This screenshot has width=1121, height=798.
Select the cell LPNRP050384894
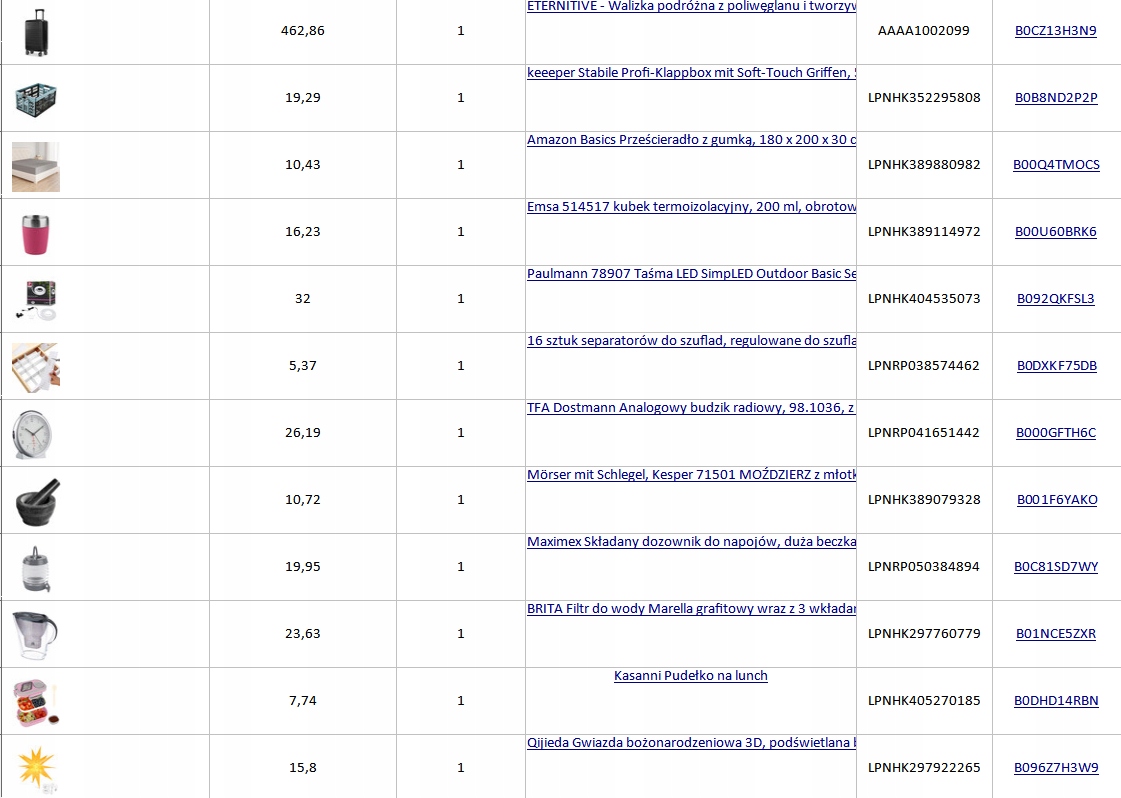coord(924,566)
